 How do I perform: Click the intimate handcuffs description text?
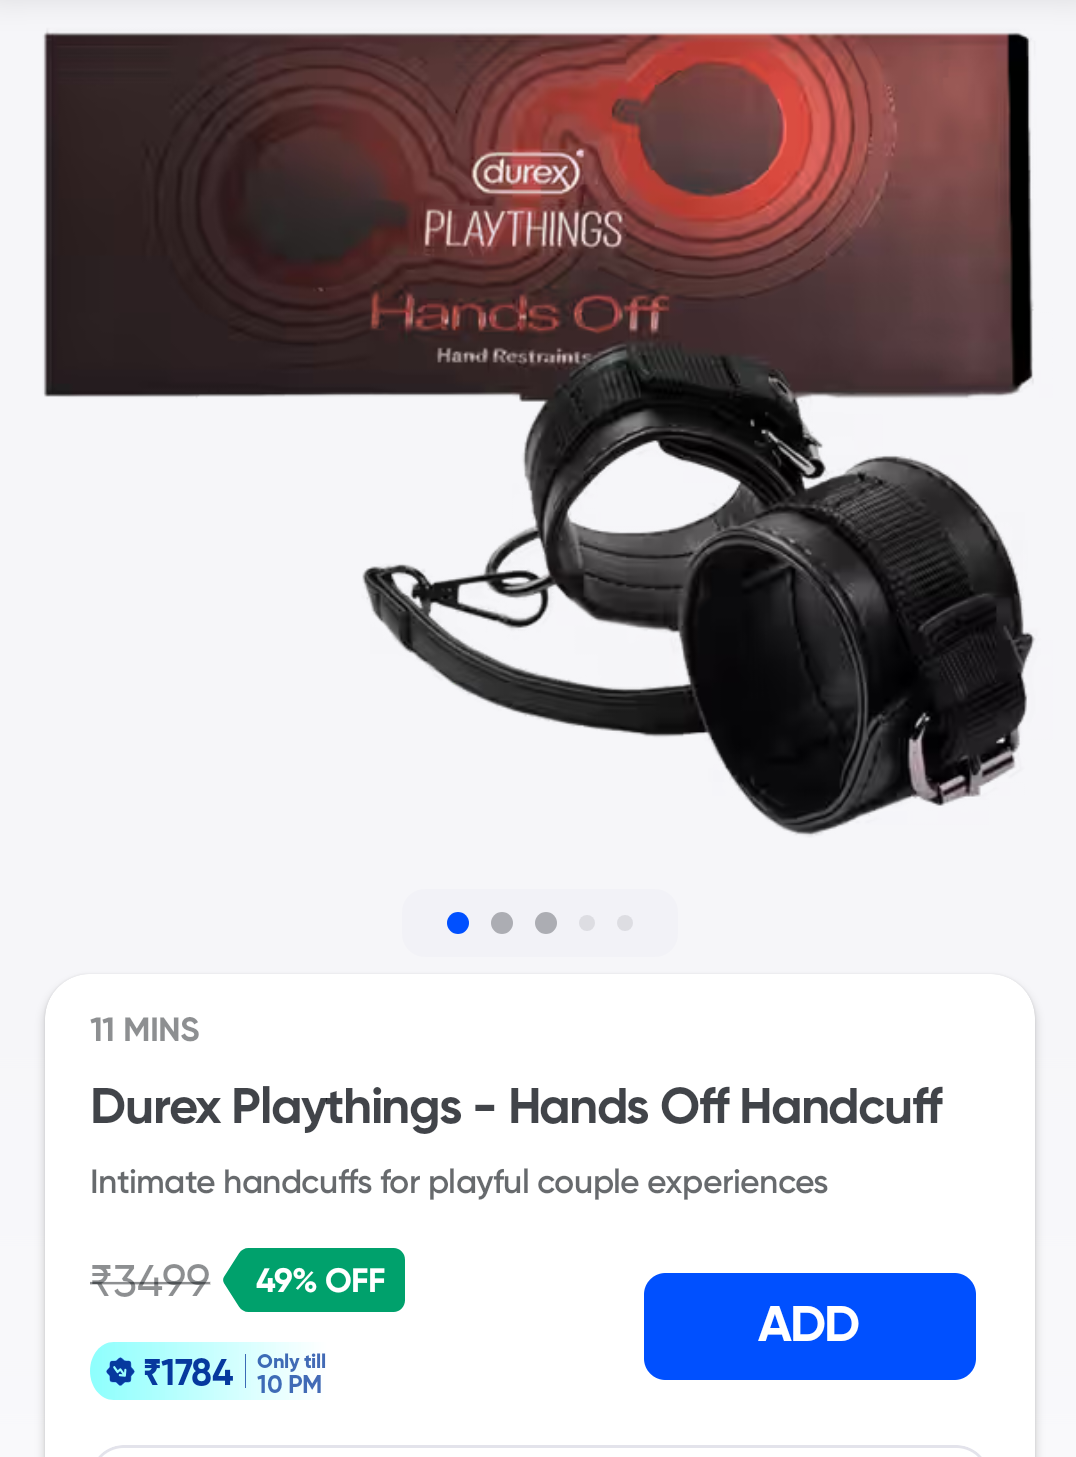point(459,1182)
